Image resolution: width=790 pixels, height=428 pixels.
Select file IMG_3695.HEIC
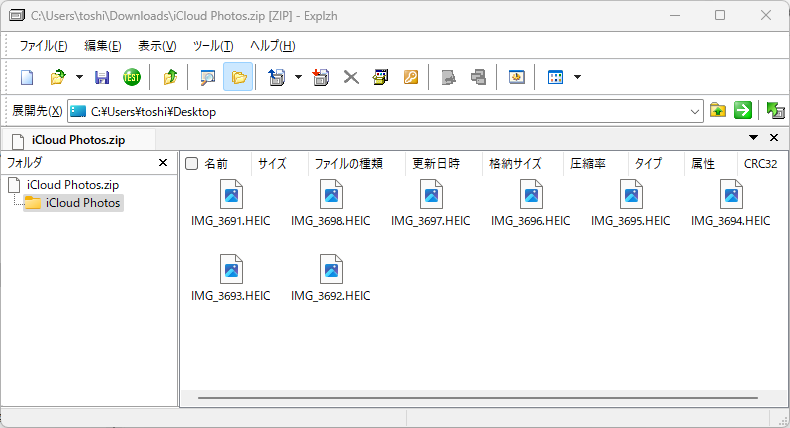pos(631,203)
